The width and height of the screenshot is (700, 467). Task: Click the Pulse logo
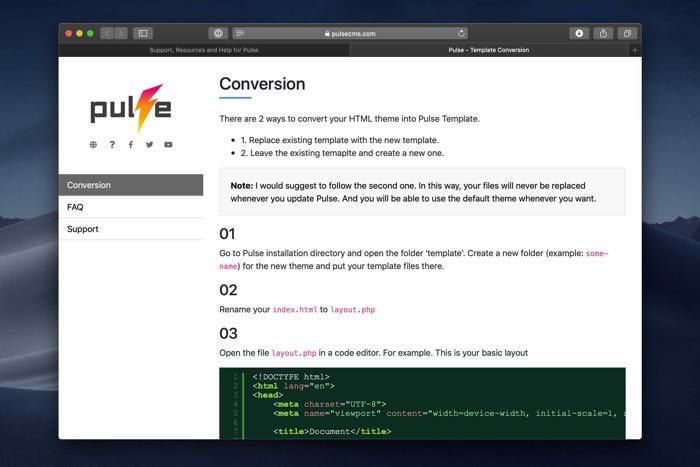131,108
